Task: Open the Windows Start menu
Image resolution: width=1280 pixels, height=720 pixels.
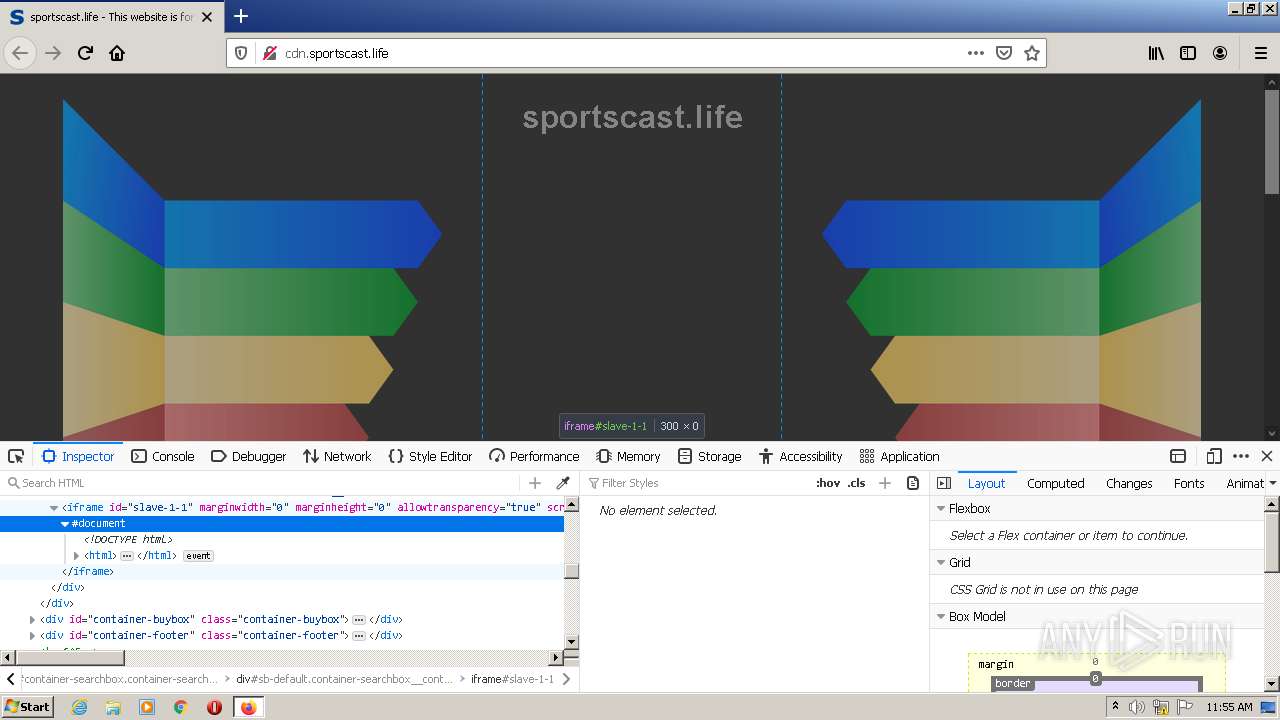Action: pyautogui.click(x=27, y=707)
